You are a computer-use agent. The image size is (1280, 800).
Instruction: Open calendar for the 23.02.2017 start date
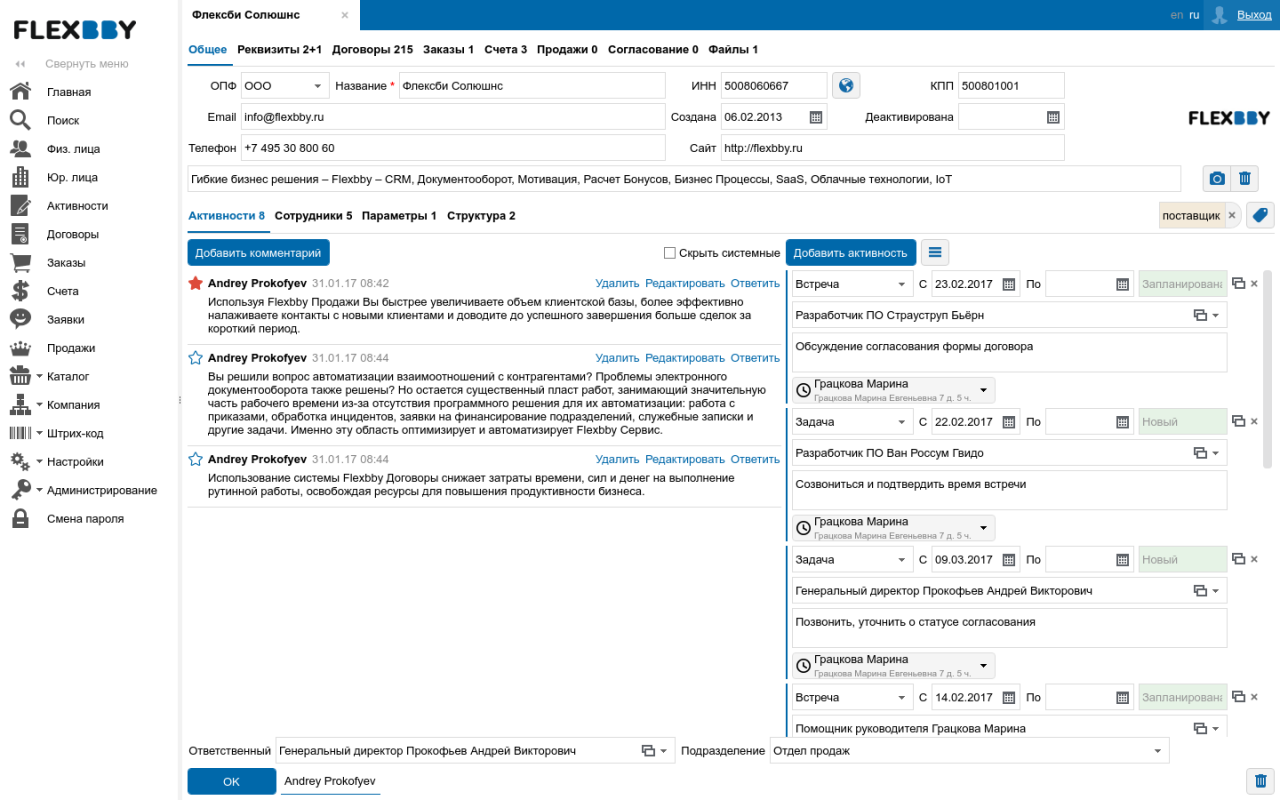pos(1008,284)
